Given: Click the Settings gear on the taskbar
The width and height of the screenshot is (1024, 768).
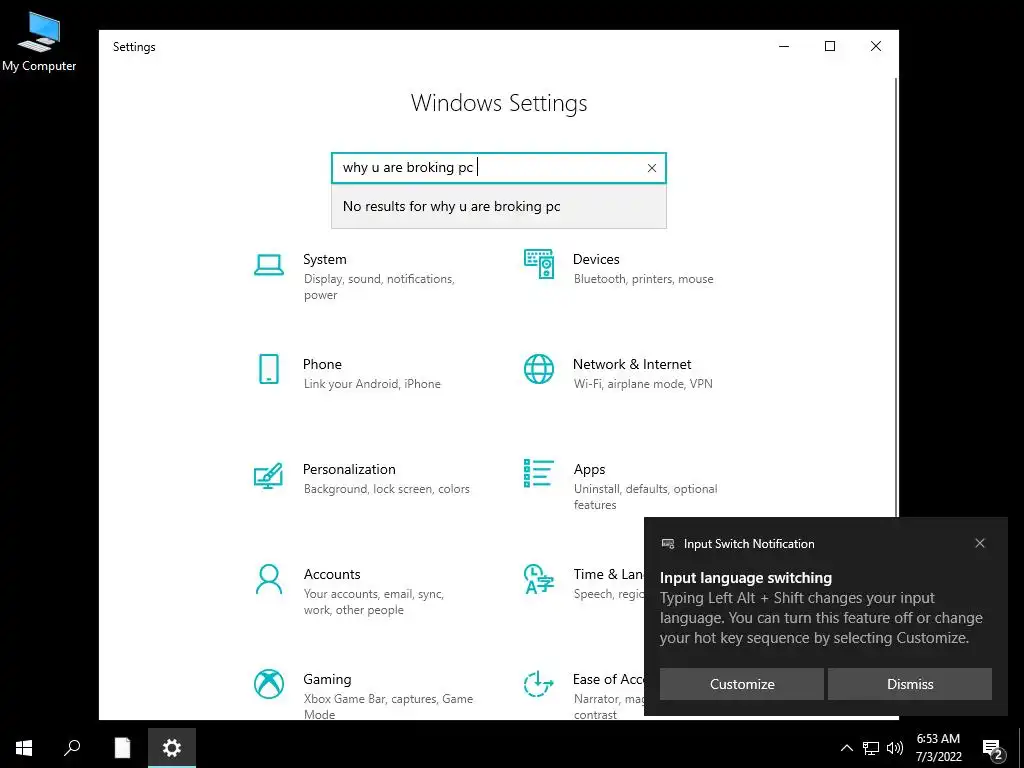Looking at the screenshot, I should 172,748.
